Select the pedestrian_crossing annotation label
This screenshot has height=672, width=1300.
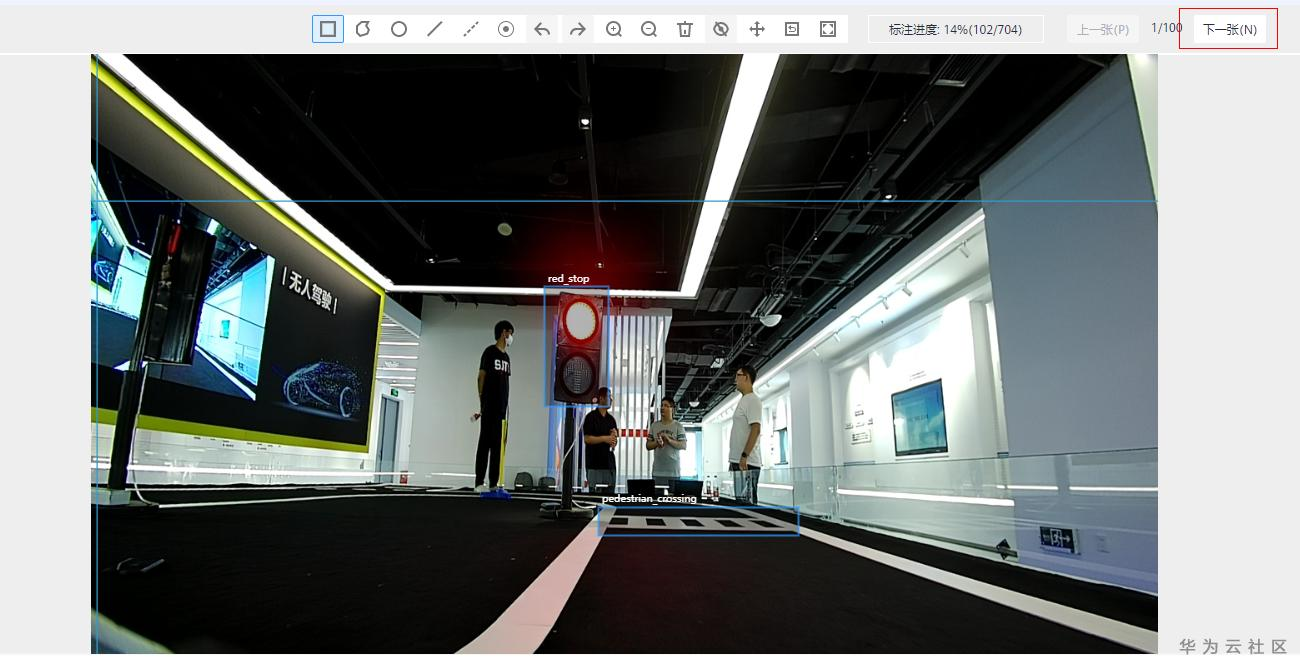click(x=649, y=498)
